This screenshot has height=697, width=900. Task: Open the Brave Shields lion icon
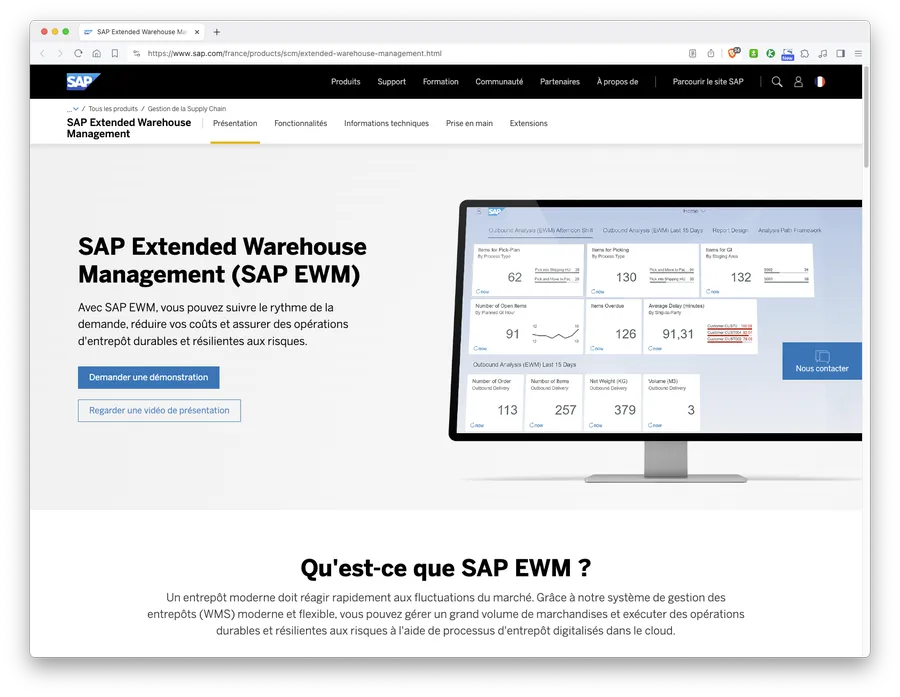(733, 53)
